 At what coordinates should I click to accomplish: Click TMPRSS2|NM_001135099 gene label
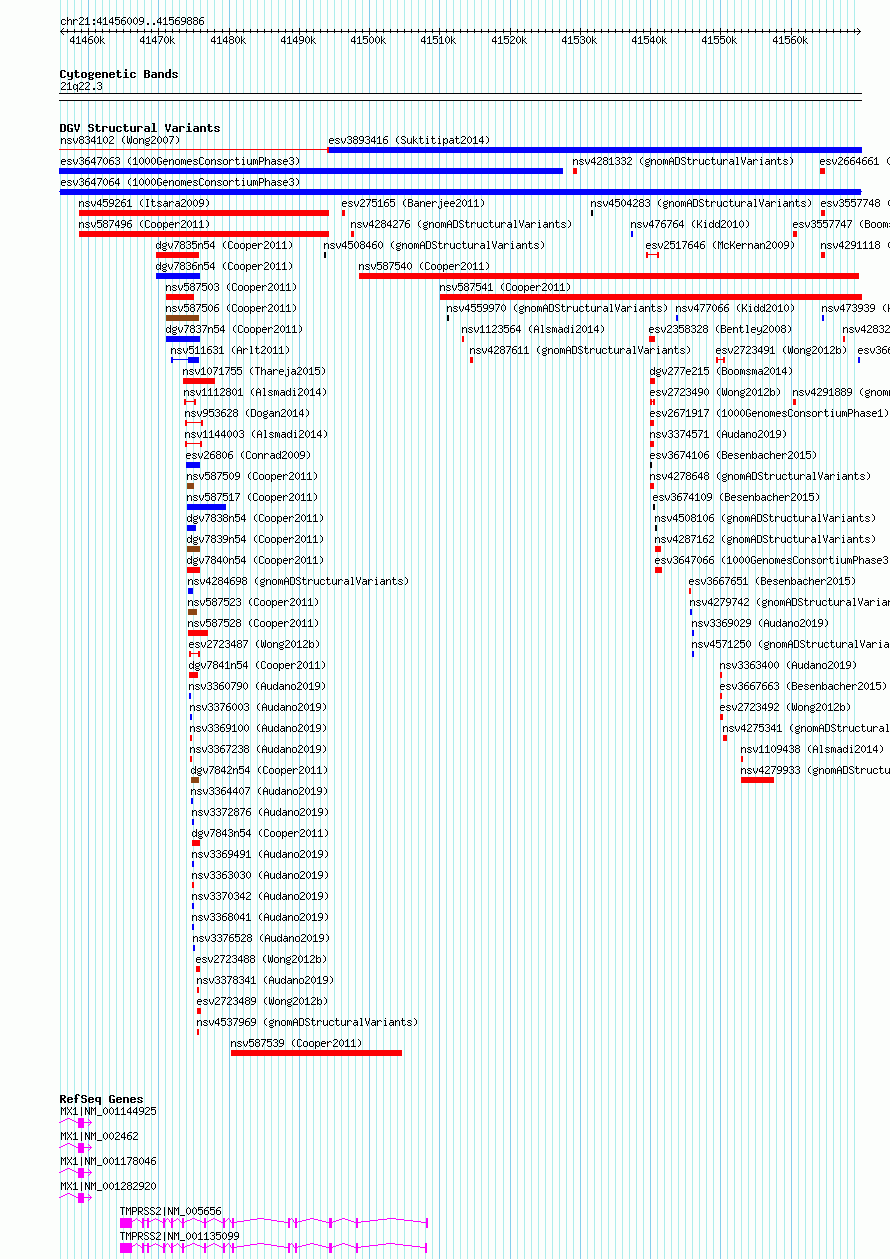180,1236
